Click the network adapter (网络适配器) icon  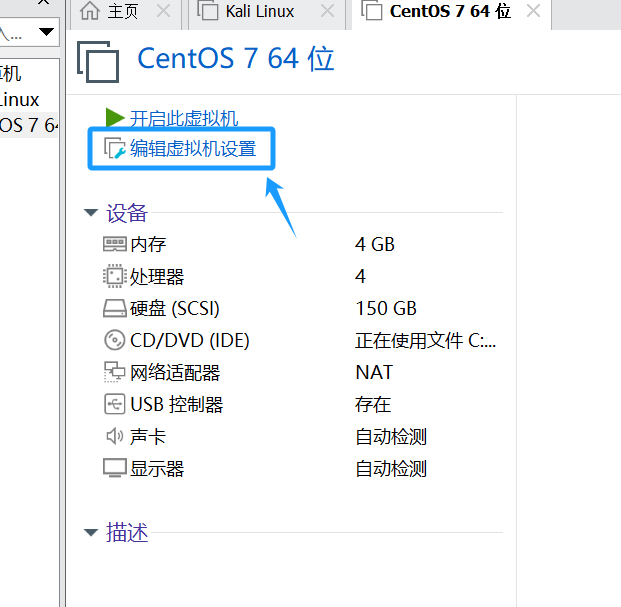(x=115, y=373)
